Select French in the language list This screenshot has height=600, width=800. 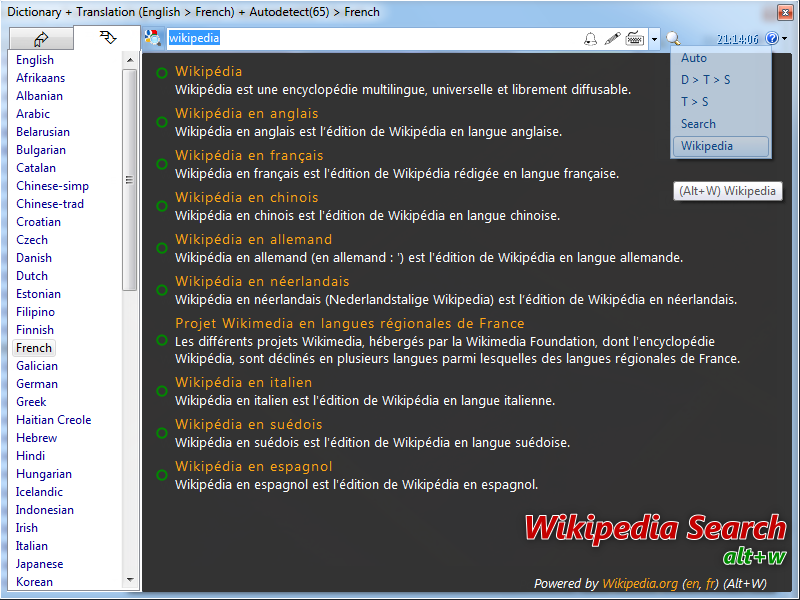(34, 348)
